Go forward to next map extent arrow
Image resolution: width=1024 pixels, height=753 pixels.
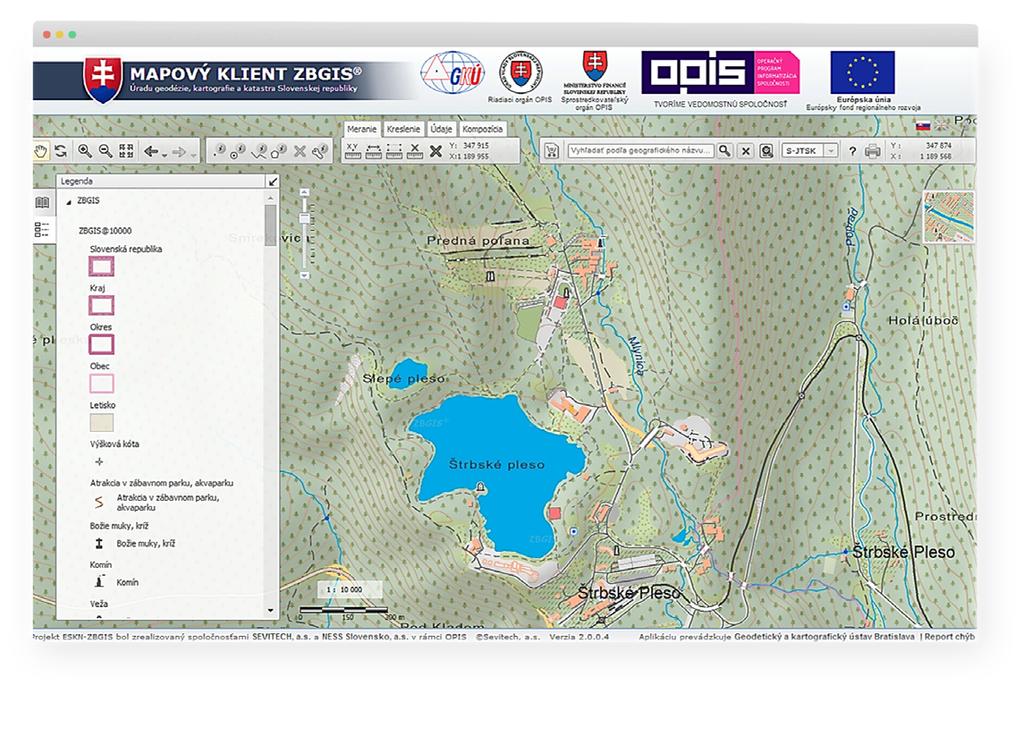pos(179,152)
